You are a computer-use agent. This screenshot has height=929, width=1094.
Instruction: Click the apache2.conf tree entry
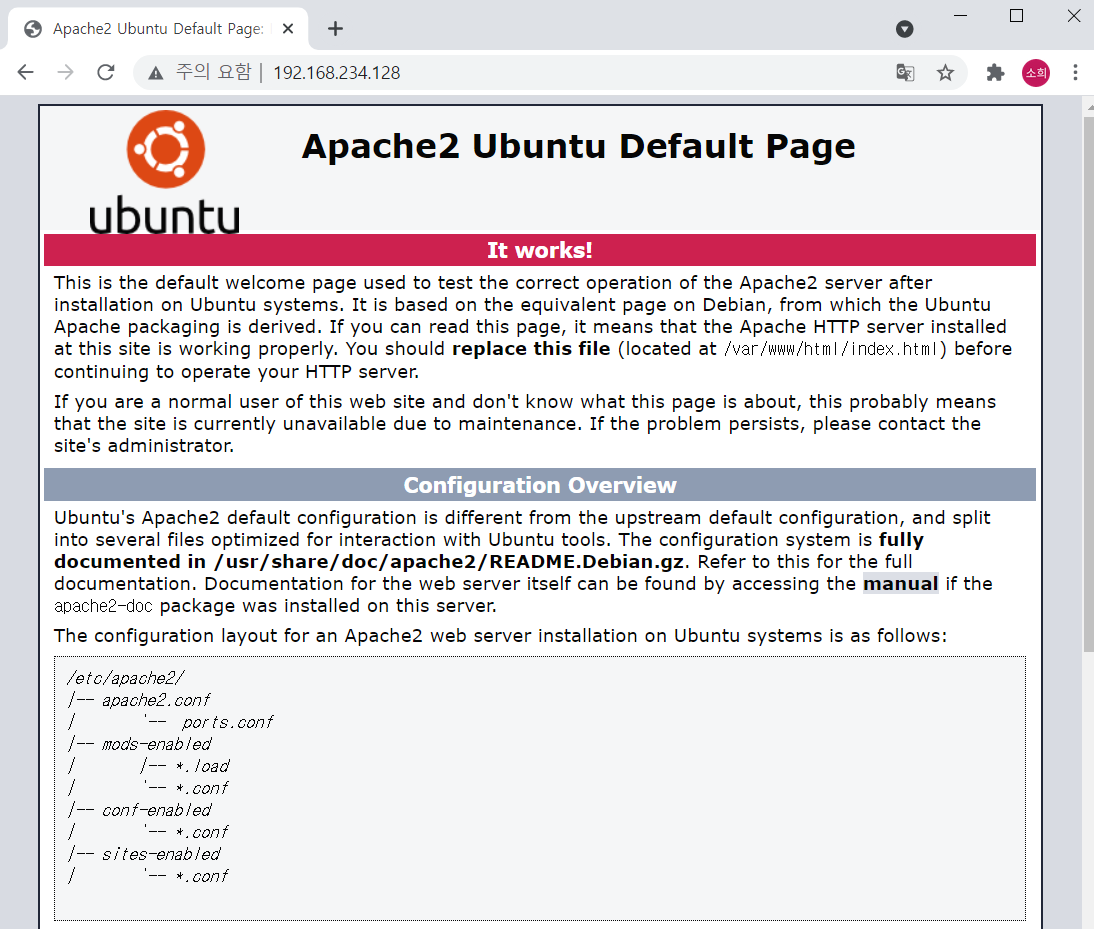click(156, 700)
